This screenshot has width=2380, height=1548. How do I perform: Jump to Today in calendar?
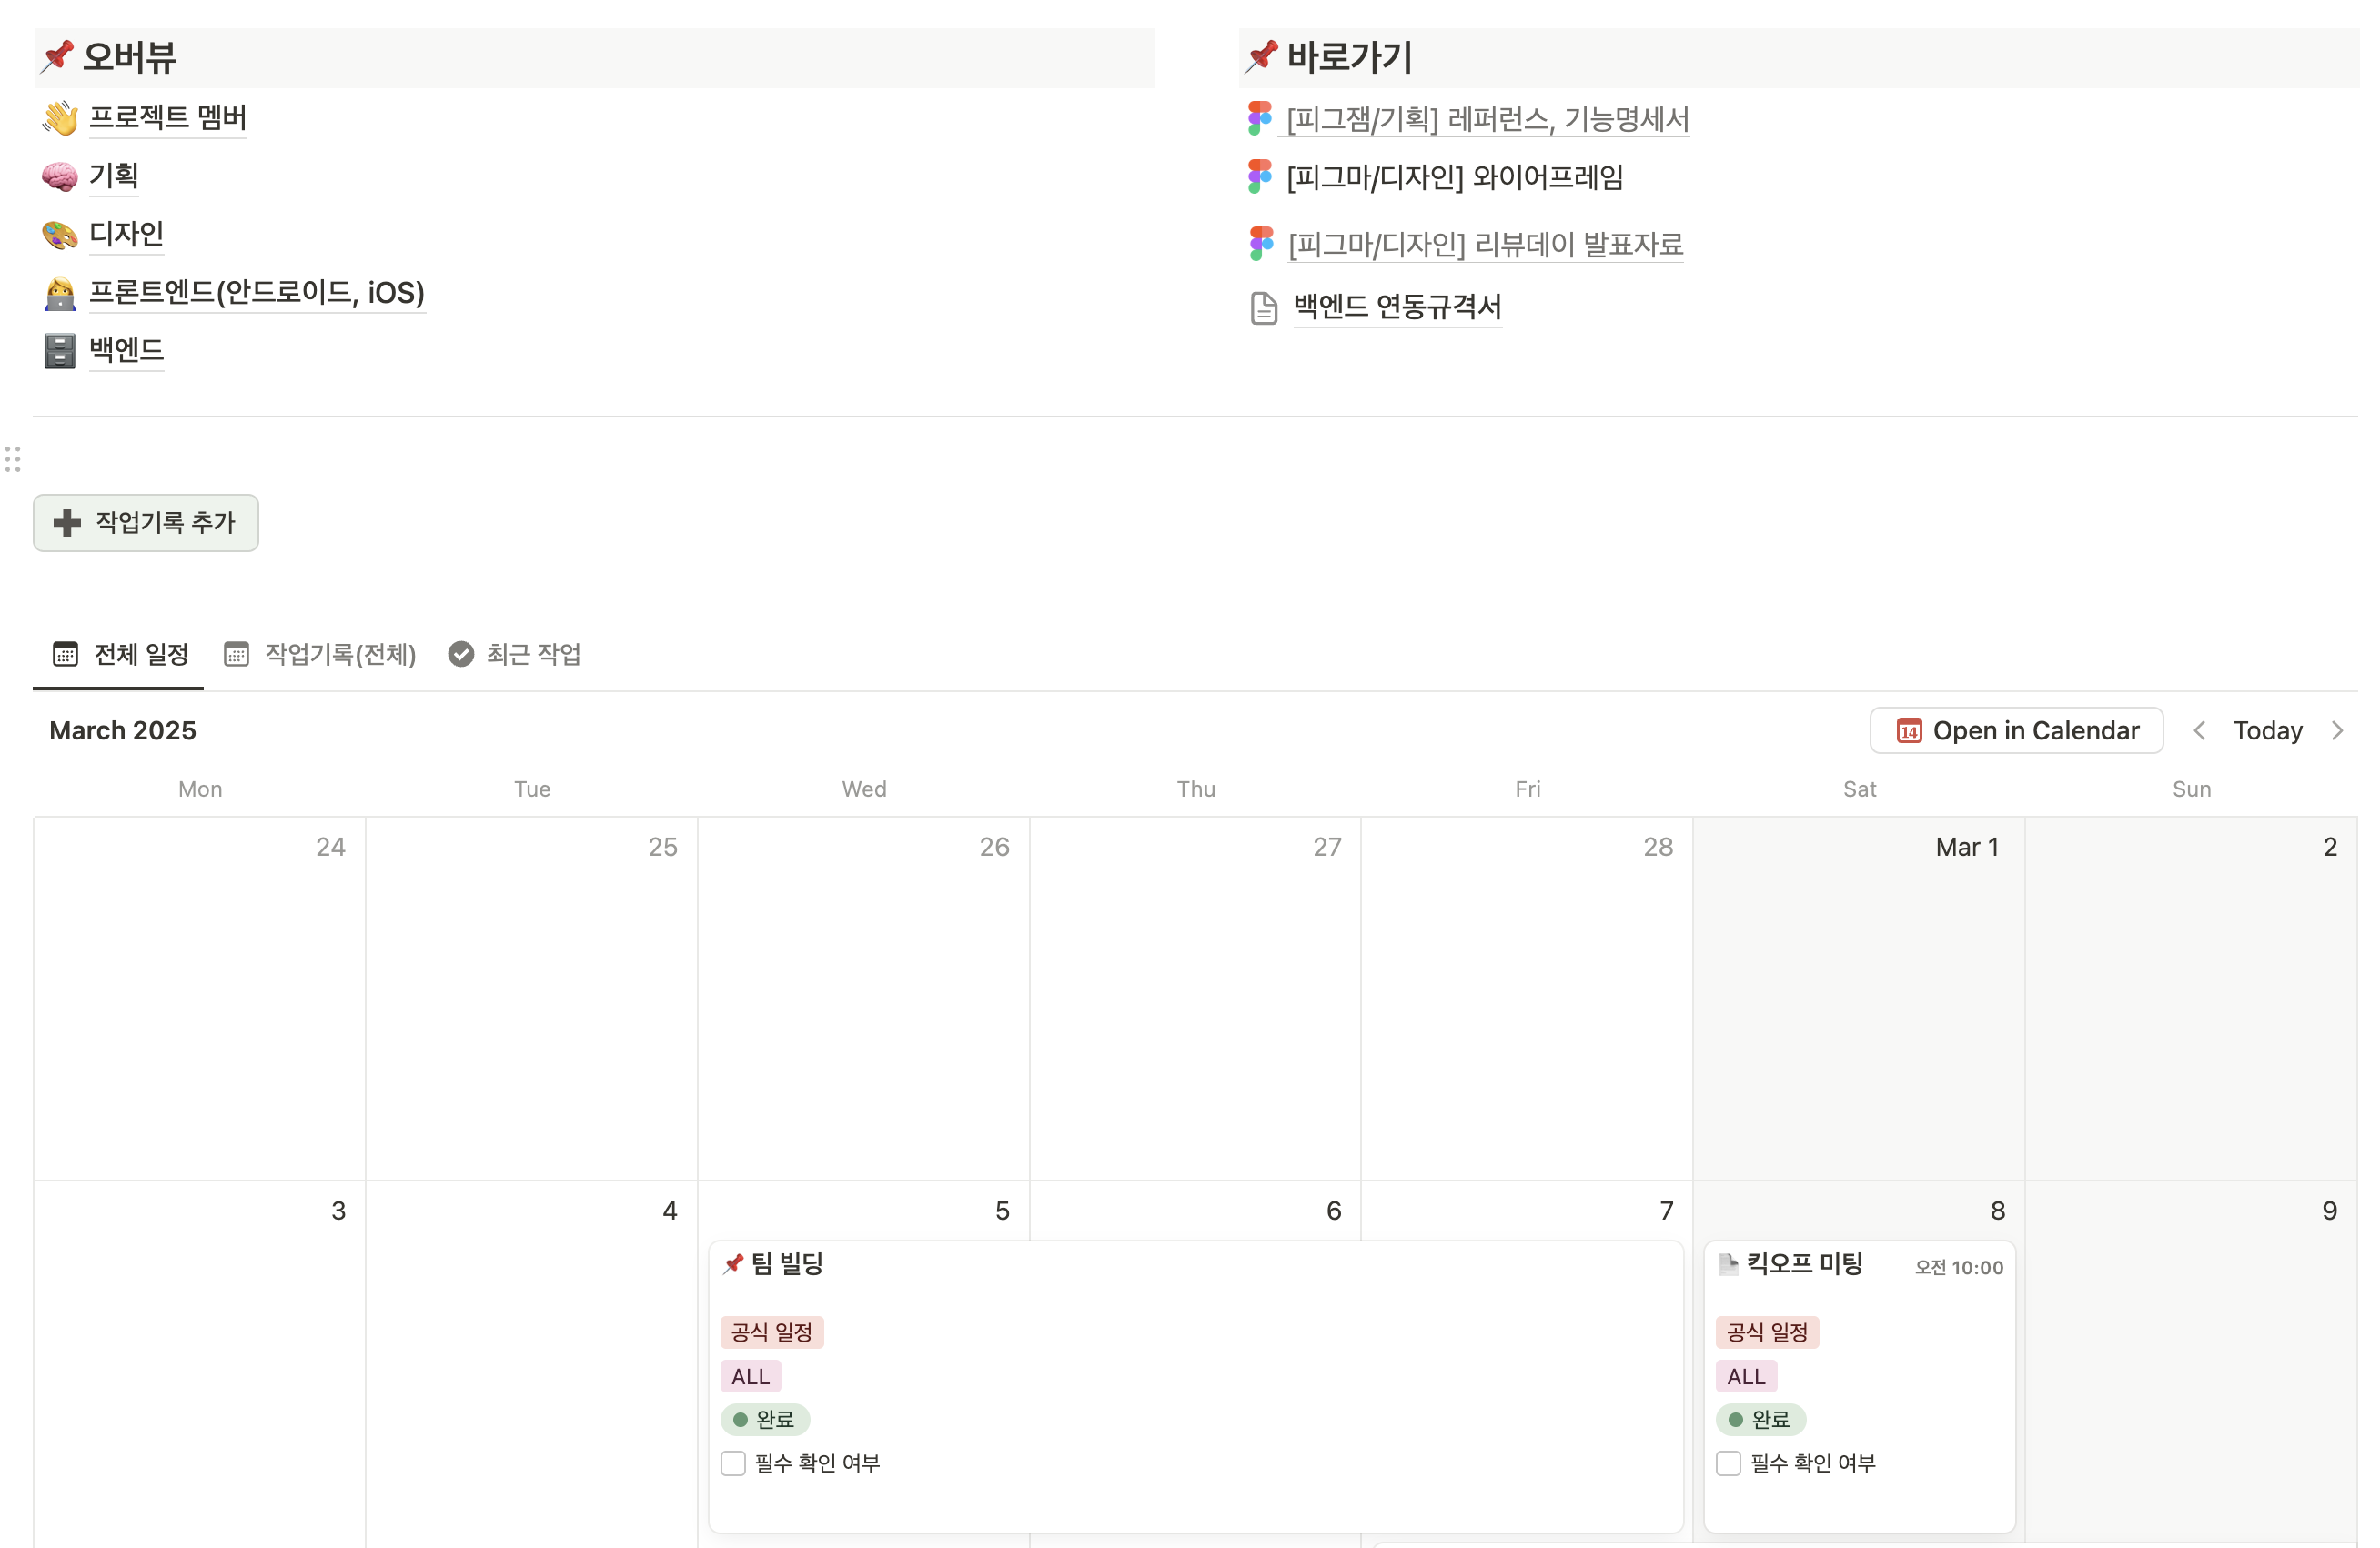coord(2267,731)
